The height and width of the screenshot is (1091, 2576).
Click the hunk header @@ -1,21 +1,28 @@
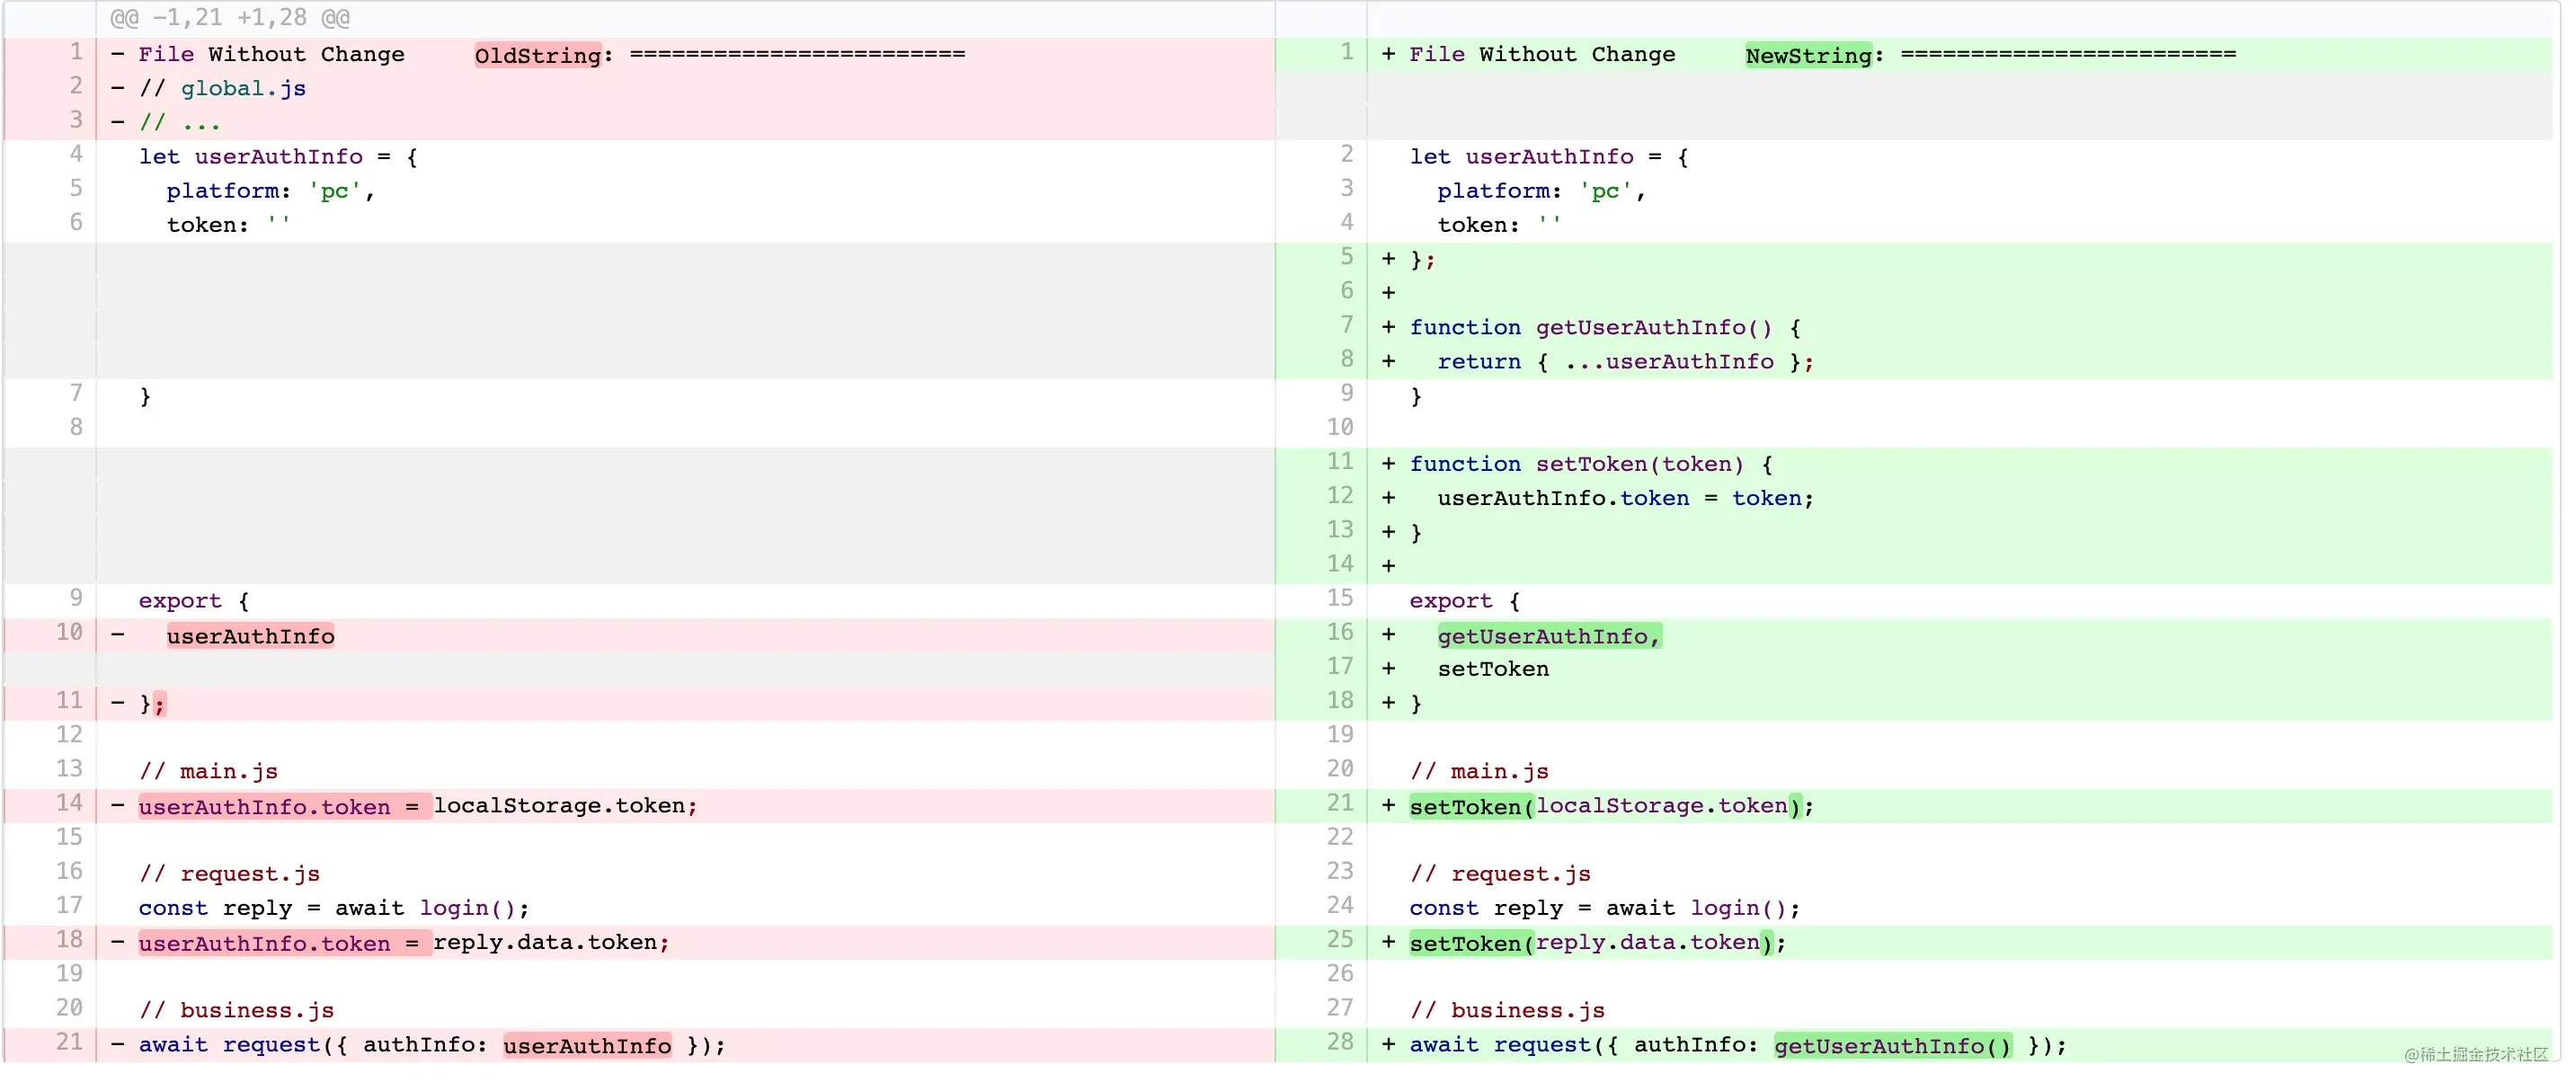point(229,18)
